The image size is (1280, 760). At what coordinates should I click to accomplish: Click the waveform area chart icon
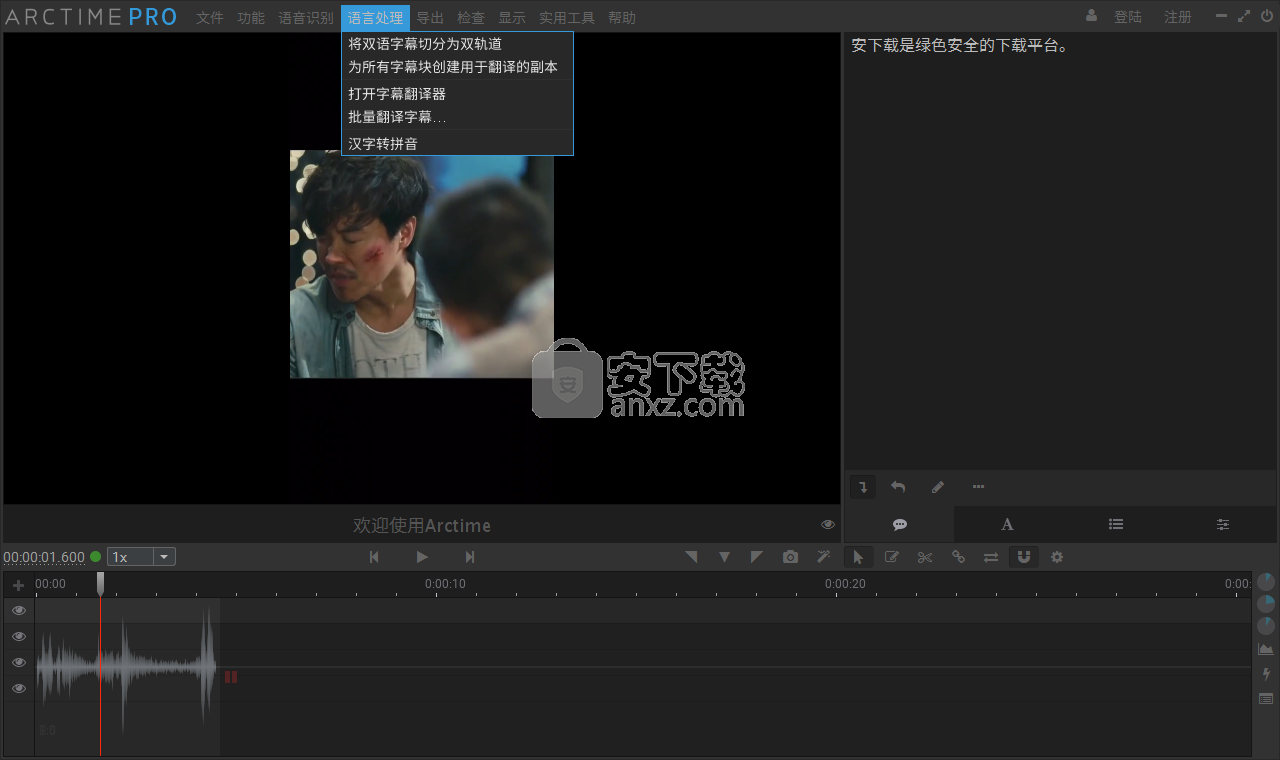tap(1266, 649)
